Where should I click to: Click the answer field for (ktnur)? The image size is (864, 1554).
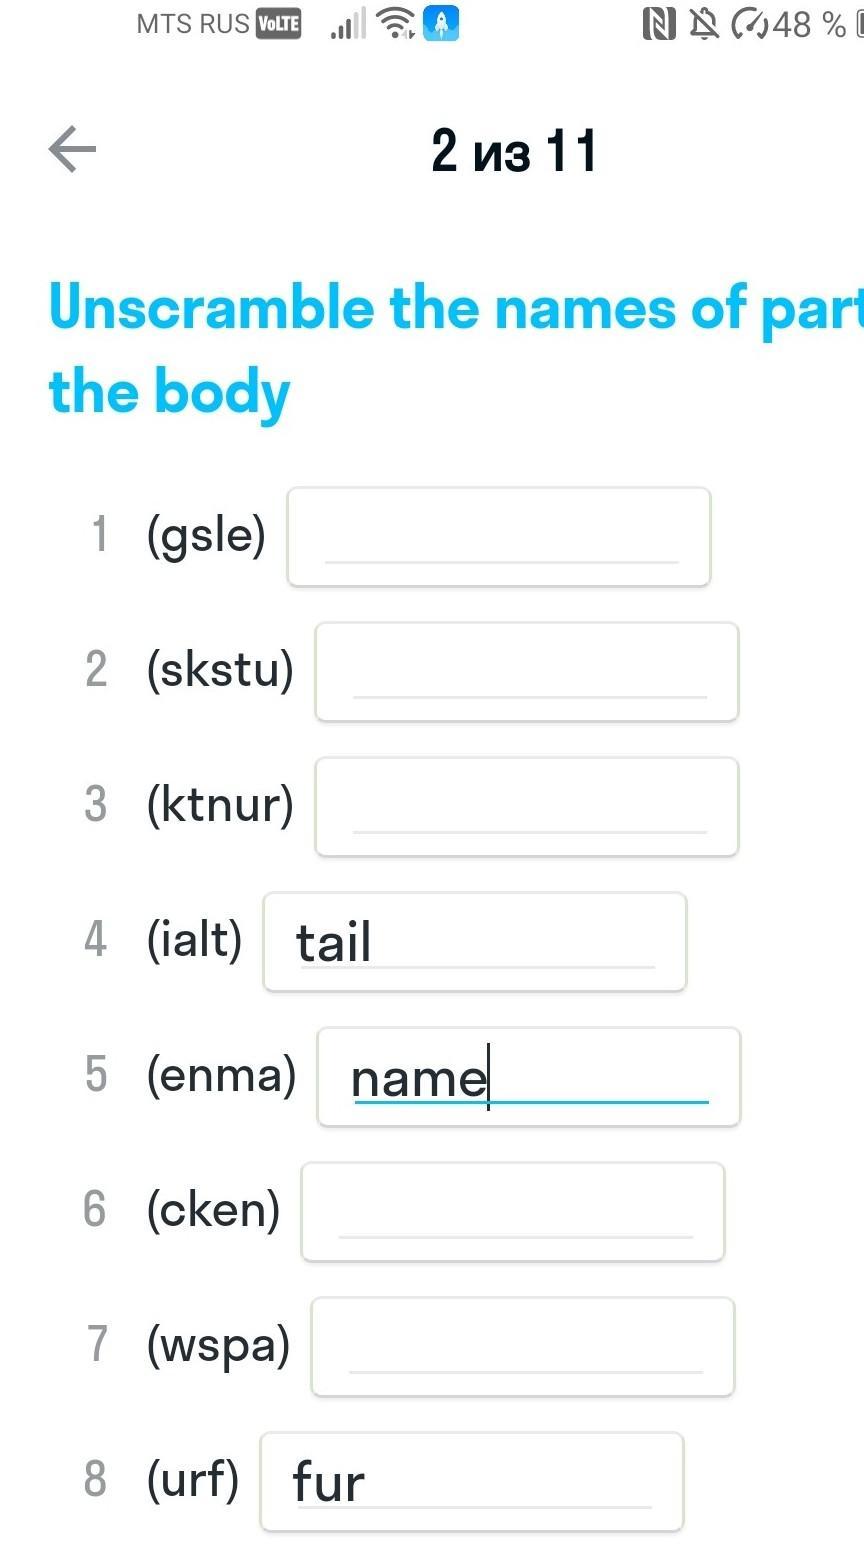click(x=527, y=807)
